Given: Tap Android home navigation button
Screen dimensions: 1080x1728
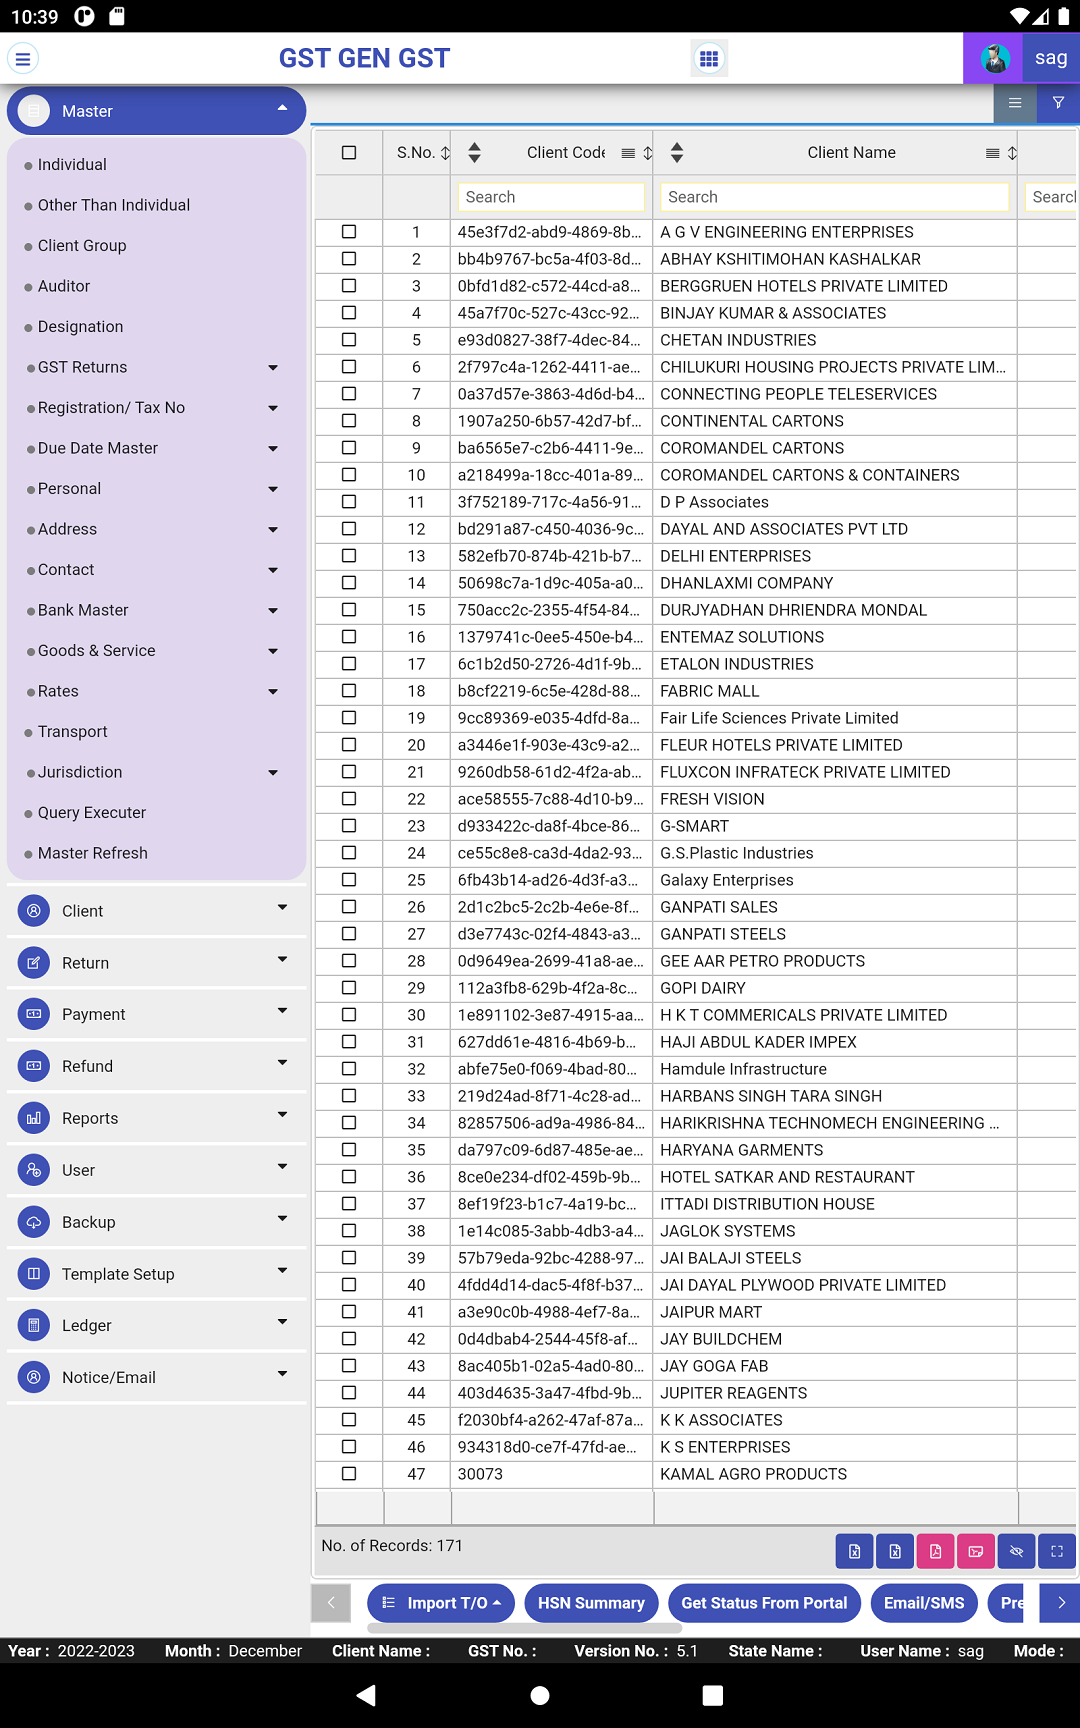Looking at the screenshot, I should point(540,1695).
